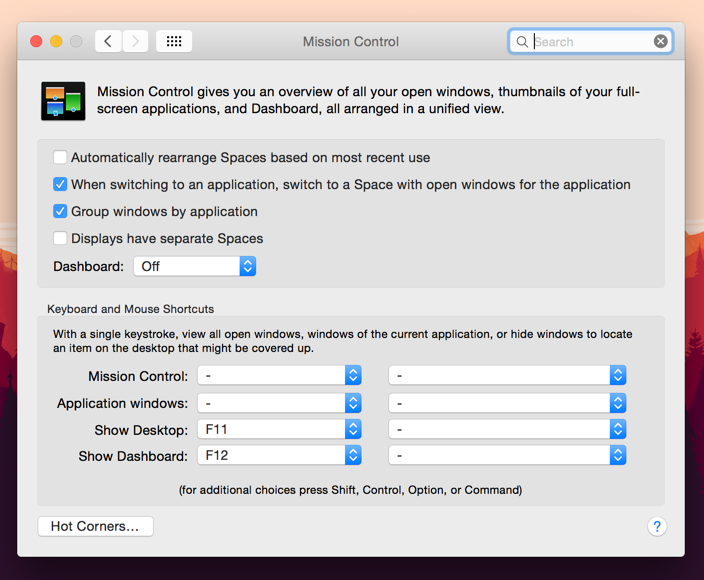Click the Mission Control: shortcut label
The image size is (704, 580).
click(x=138, y=376)
